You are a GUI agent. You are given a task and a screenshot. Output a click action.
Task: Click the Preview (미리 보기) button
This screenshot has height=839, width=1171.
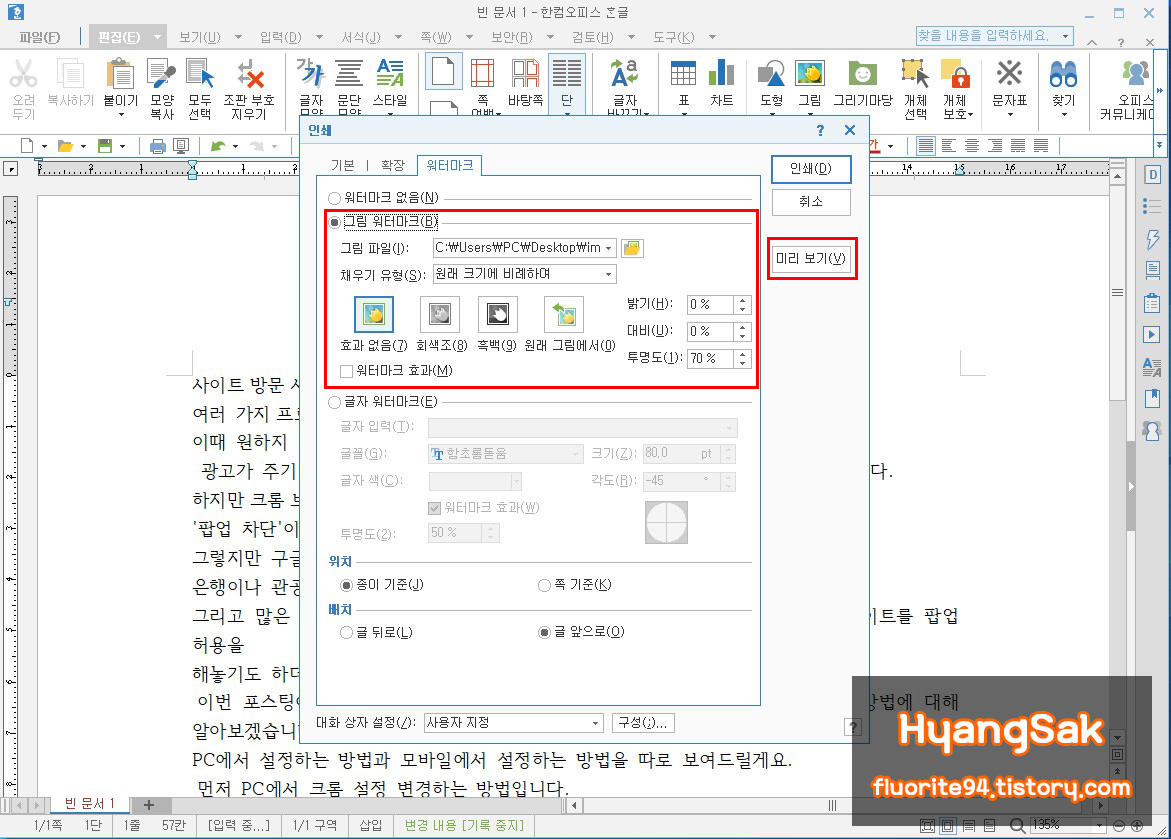tap(811, 259)
